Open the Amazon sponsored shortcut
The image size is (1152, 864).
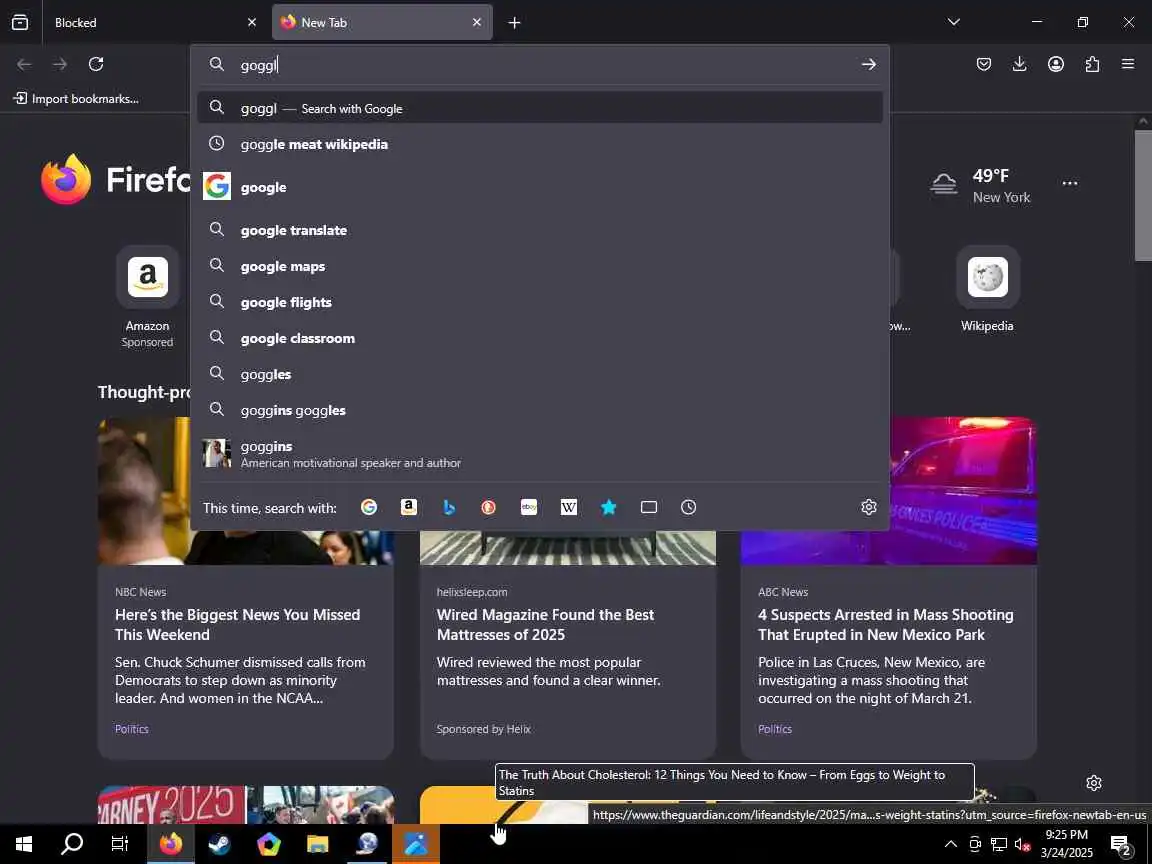pyautogui.click(x=148, y=298)
